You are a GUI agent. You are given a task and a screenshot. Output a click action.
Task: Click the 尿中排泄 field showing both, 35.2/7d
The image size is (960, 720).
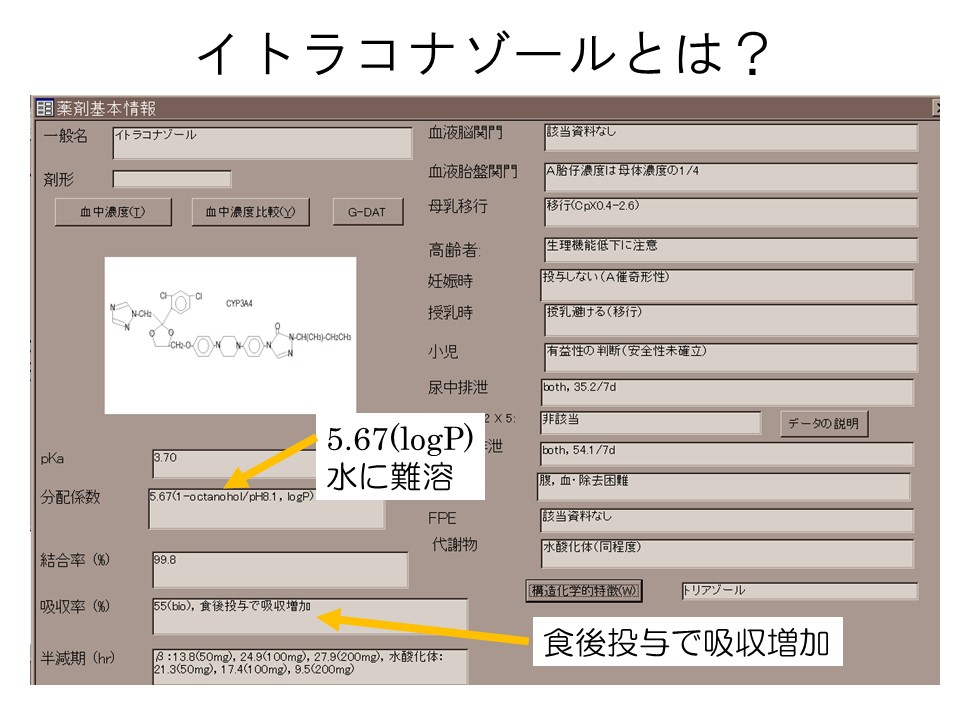(726, 392)
